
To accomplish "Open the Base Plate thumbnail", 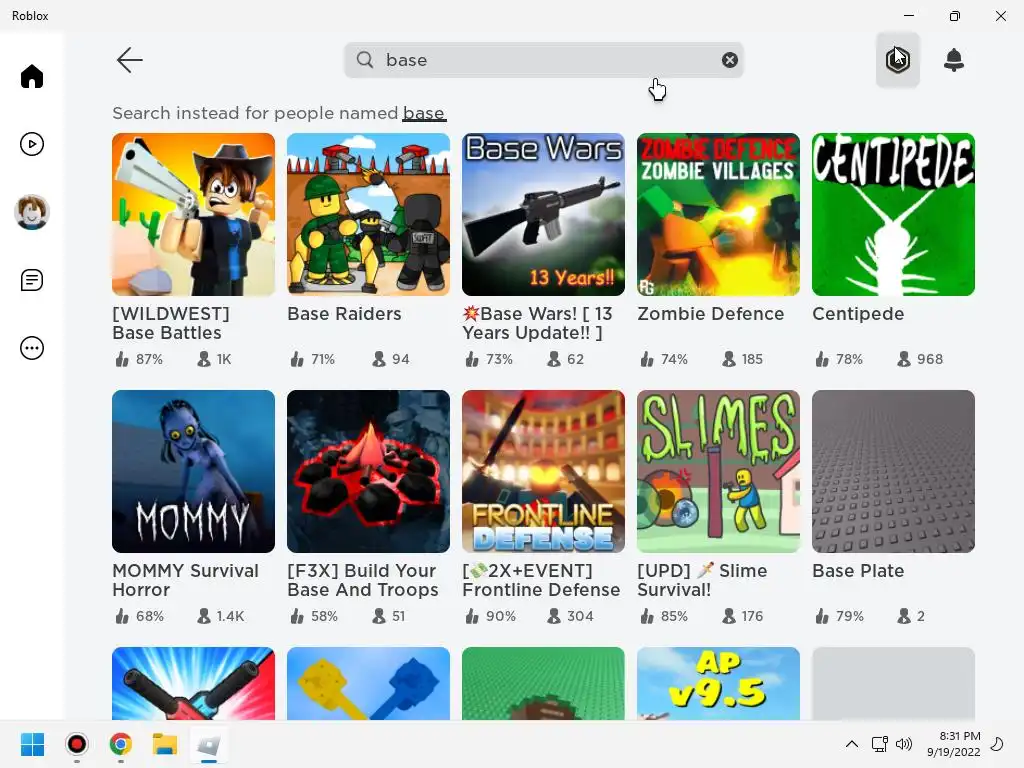I will [893, 472].
